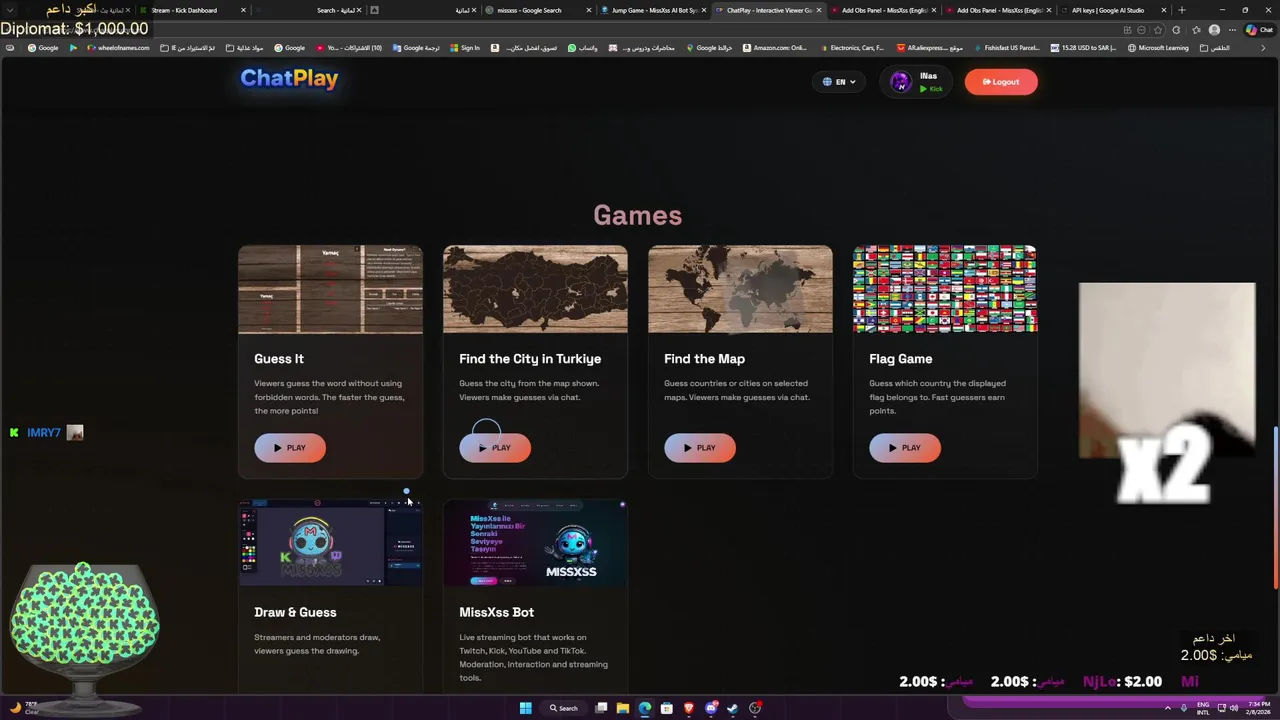Open the Draw & Guess thumbnail
The image size is (1280, 720).
330,543
